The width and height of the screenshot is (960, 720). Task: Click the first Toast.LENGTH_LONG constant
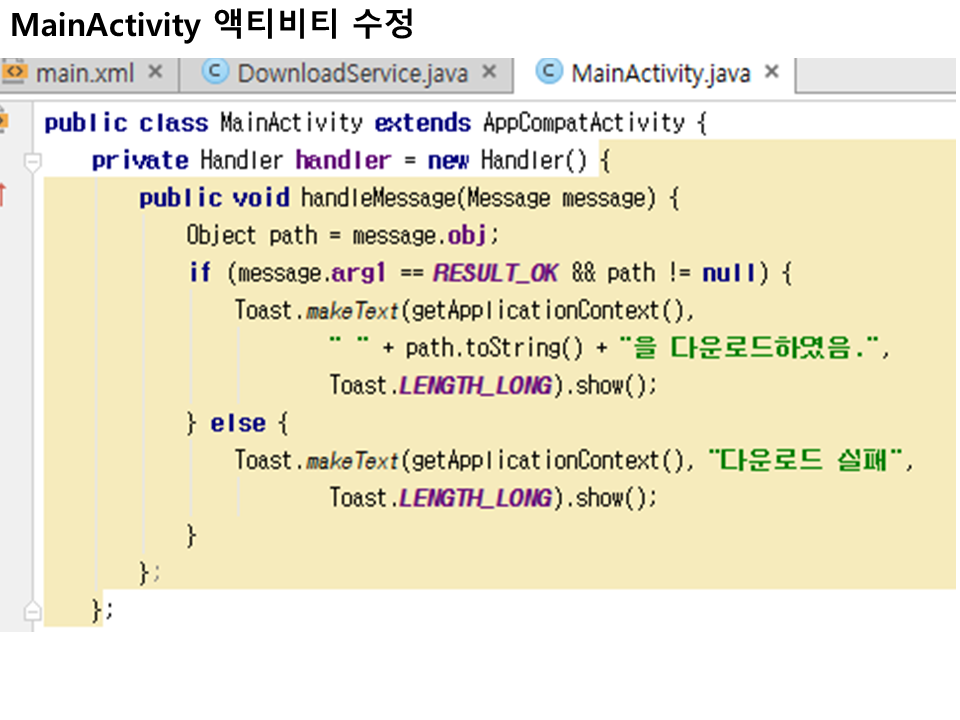pyautogui.click(x=475, y=386)
